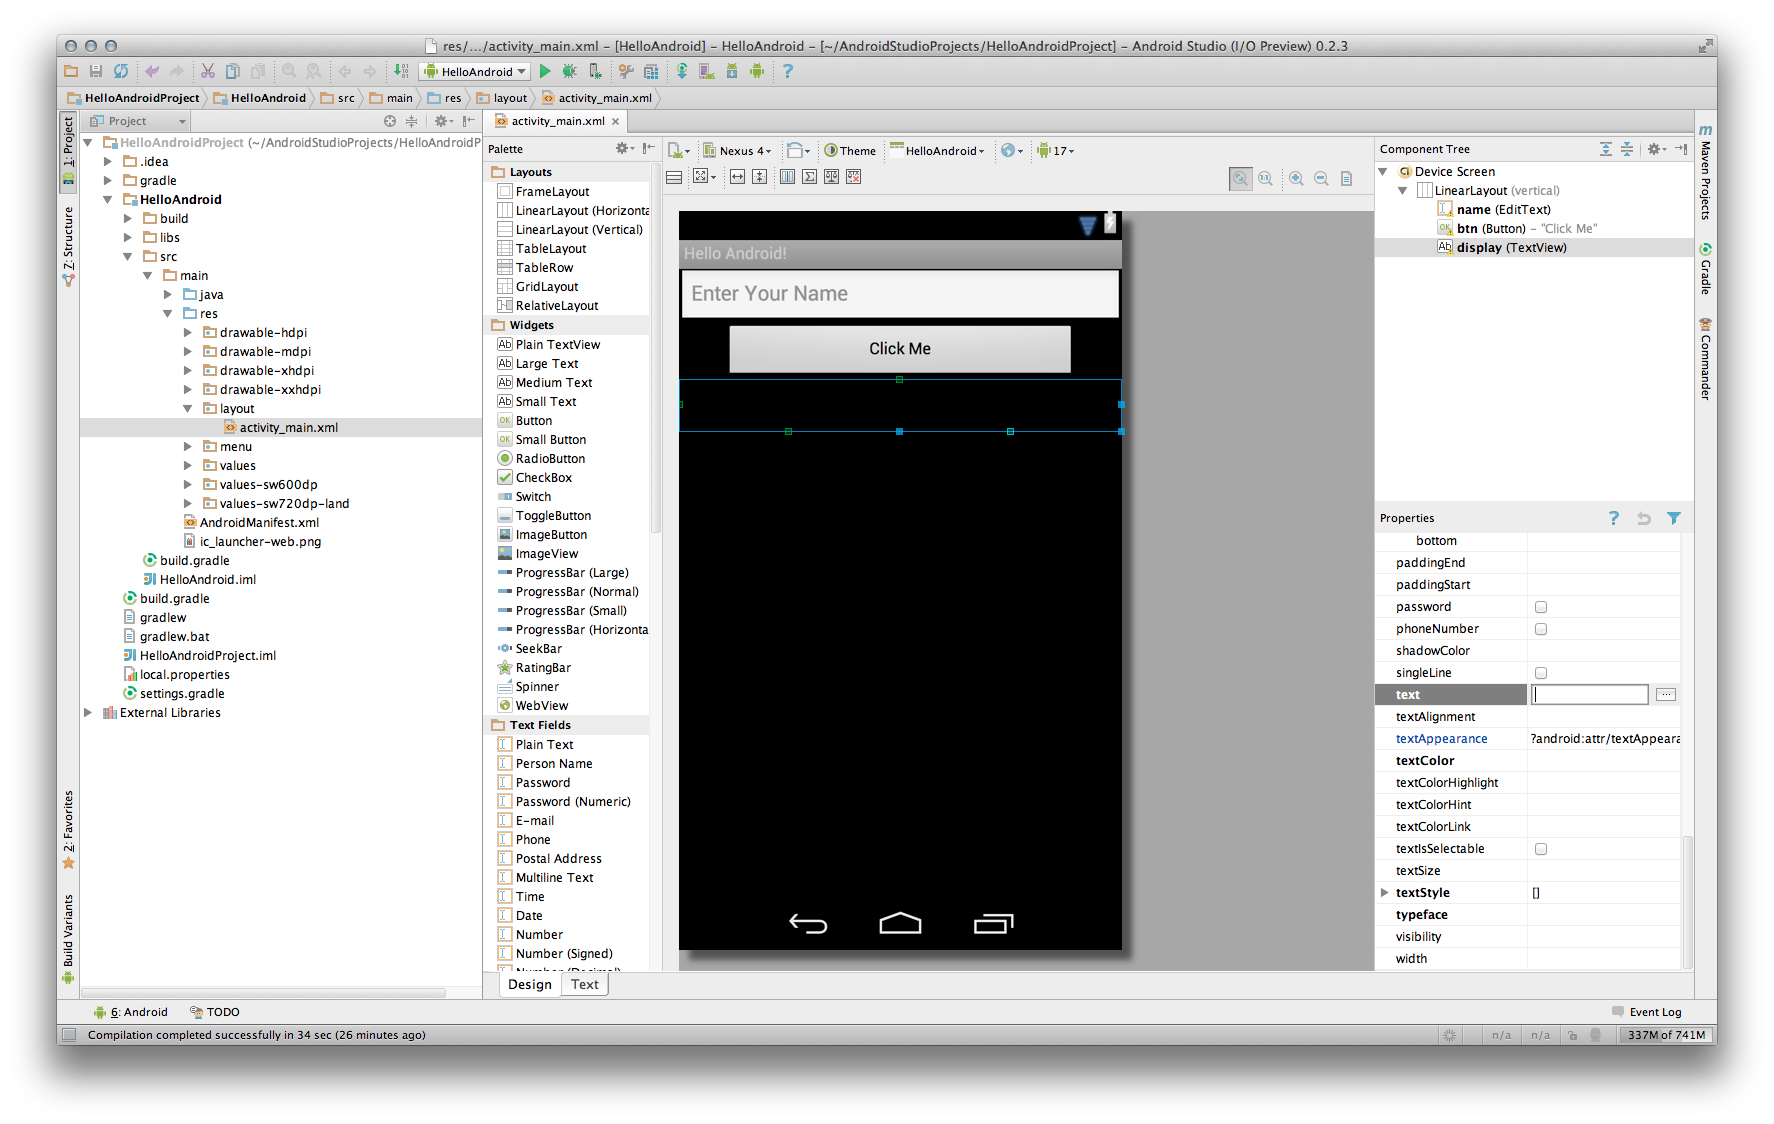Select RelativeLayout in the Palette
The width and height of the screenshot is (1774, 1124).
(x=557, y=306)
